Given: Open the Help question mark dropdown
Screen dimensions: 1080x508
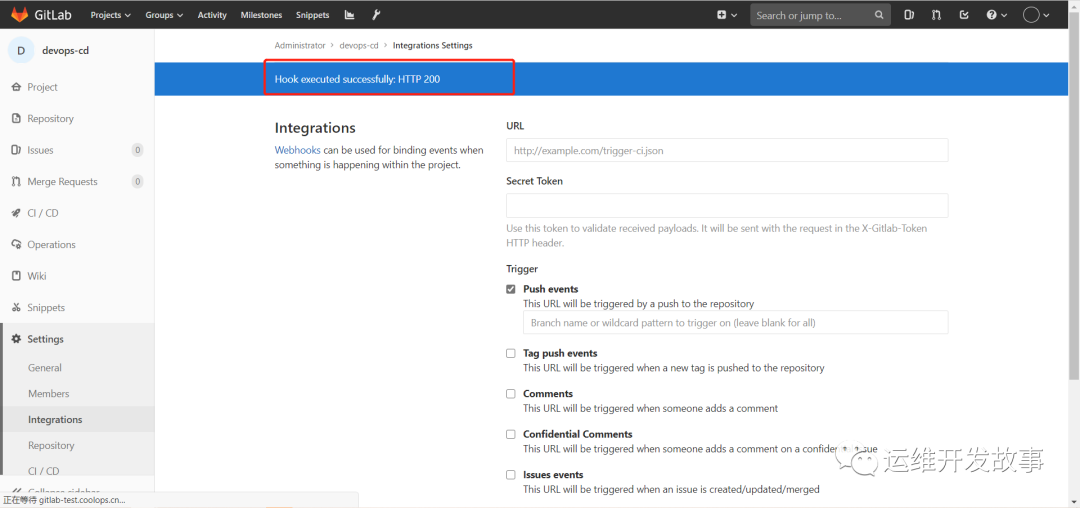Looking at the screenshot, I should pos(997,14).
